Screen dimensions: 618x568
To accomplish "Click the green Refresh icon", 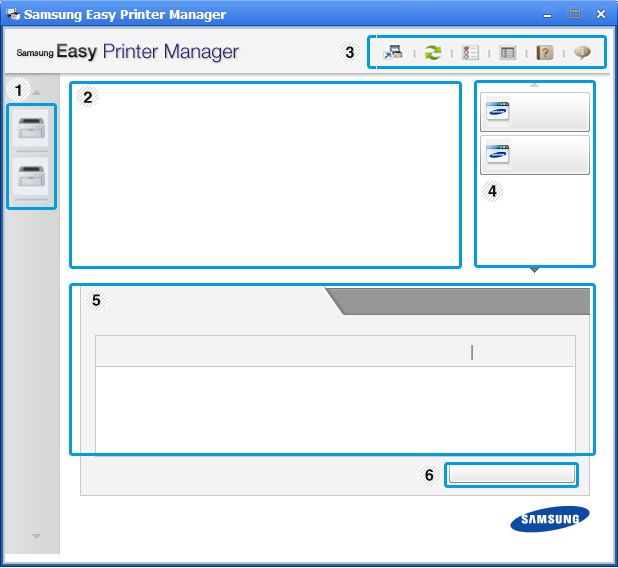I will [x=432, y=53].
